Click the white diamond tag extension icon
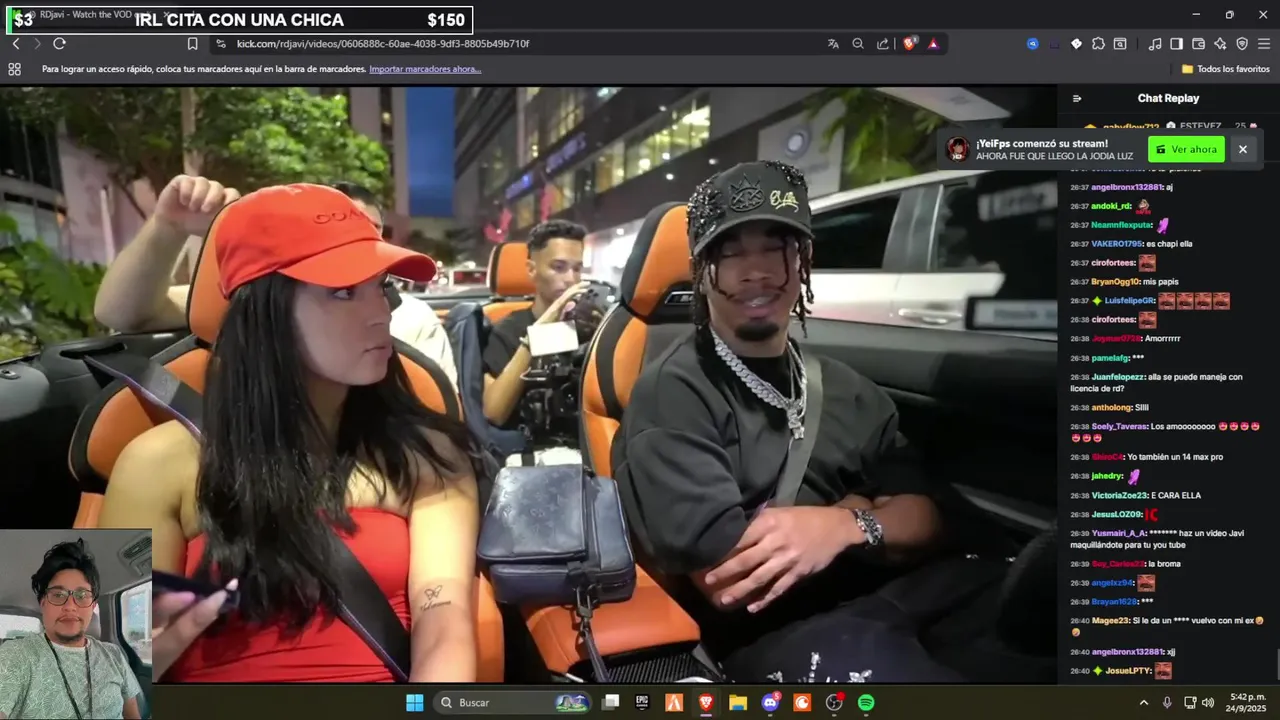 1076,44
